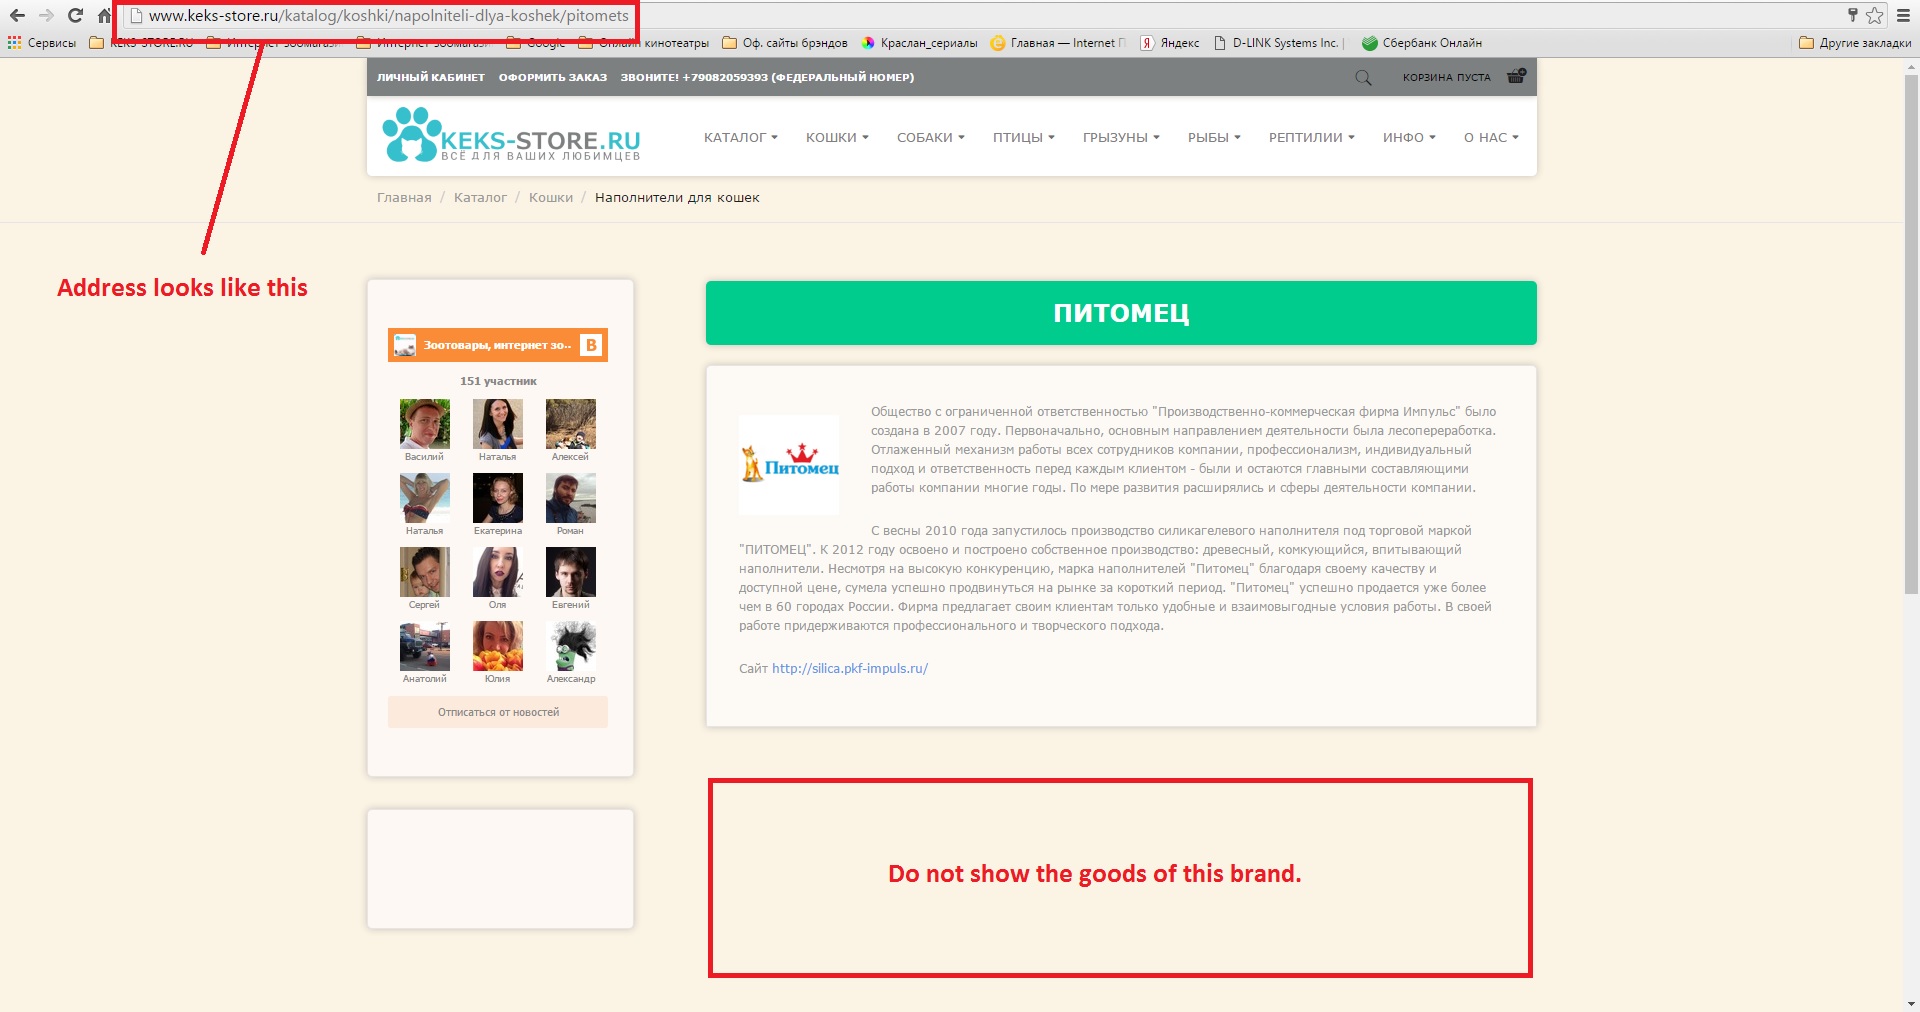This screenshot has width=1920, height=1012.
Task: Open Анатолий's profile photo
Action: [424, 646]
